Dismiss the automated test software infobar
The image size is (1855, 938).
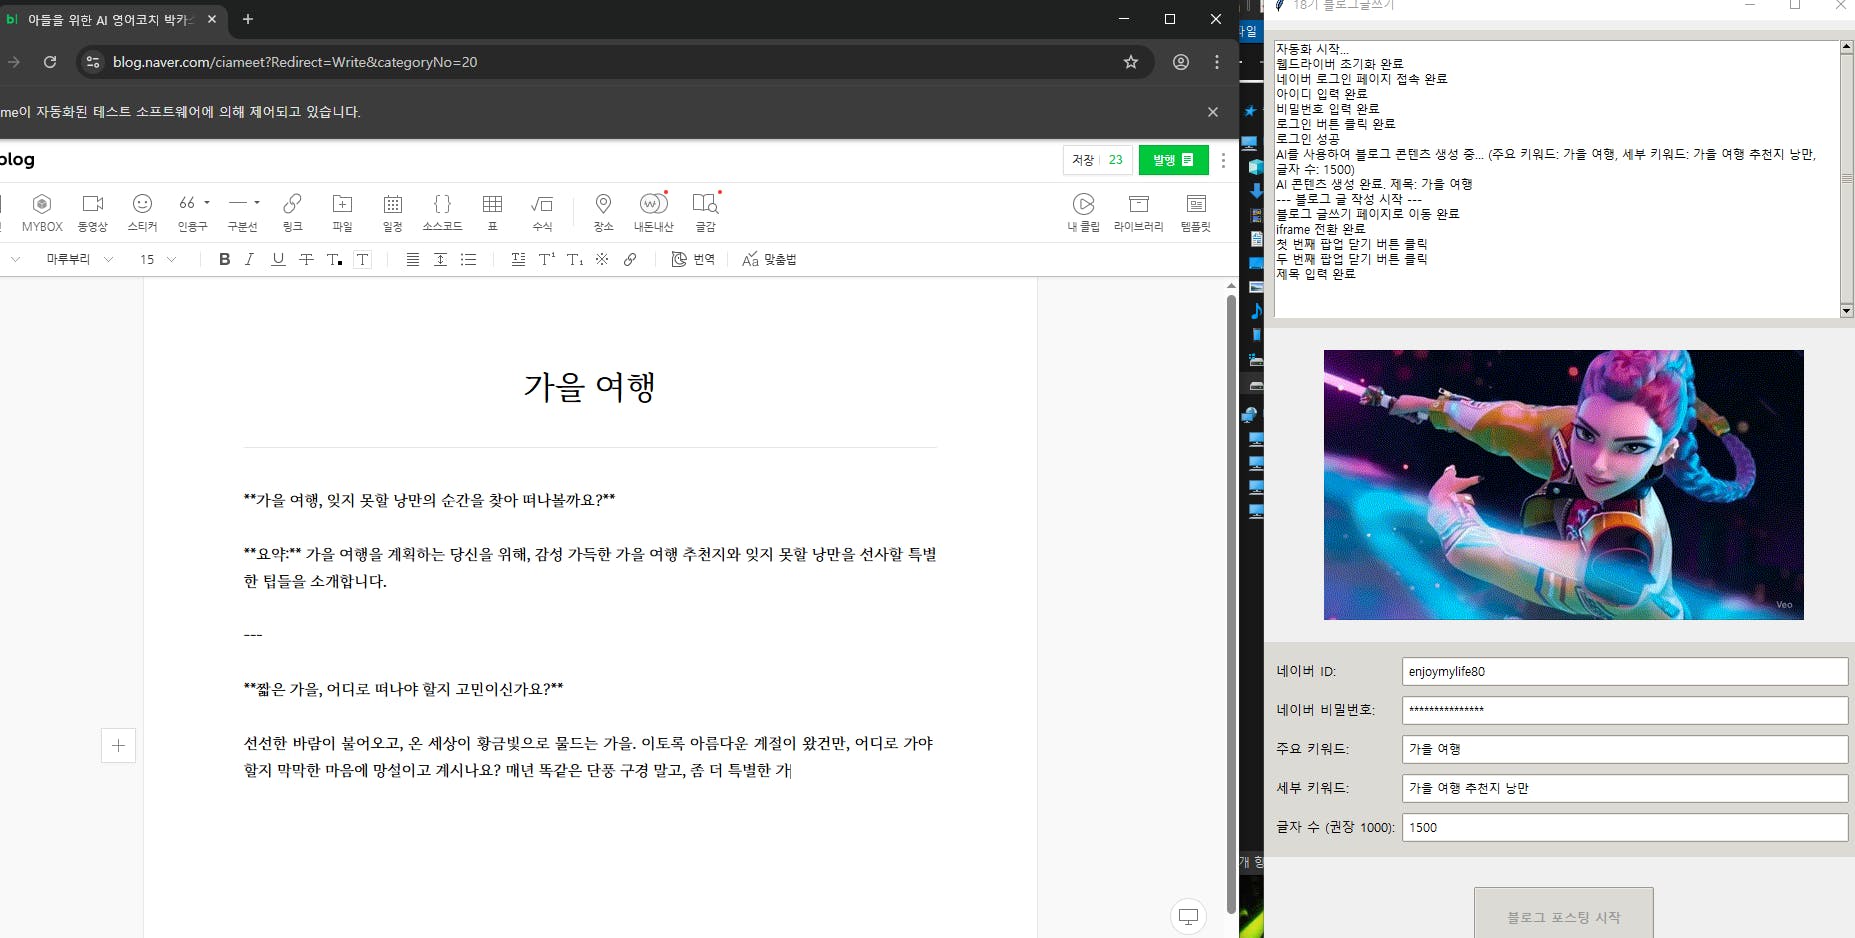click(x=1213, y=112)
